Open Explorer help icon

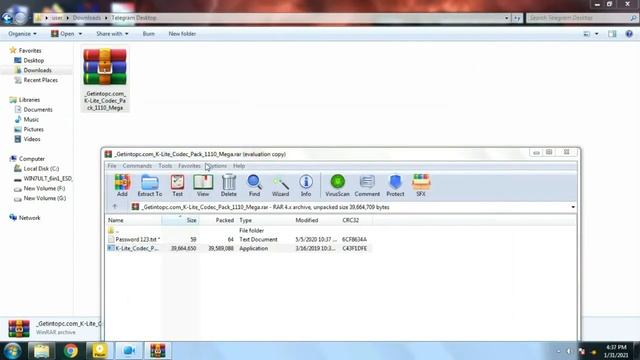pos(629,34)
